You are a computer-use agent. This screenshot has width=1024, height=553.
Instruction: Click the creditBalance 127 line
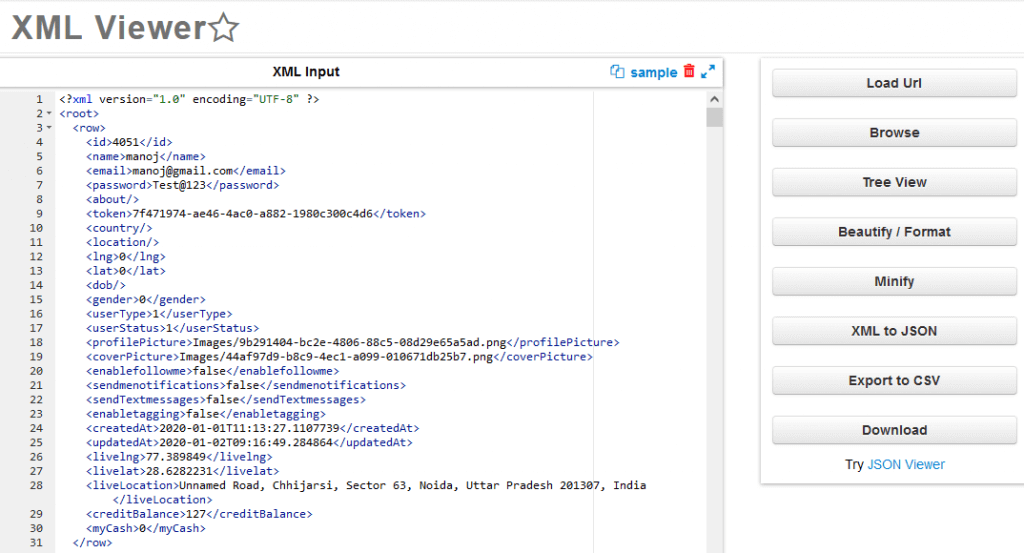tap(199, 514)
